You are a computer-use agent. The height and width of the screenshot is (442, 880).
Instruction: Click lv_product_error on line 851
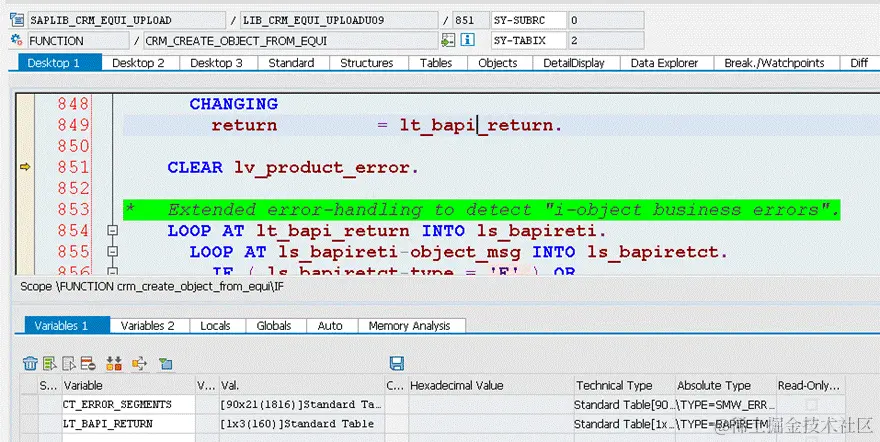point(323,167)
